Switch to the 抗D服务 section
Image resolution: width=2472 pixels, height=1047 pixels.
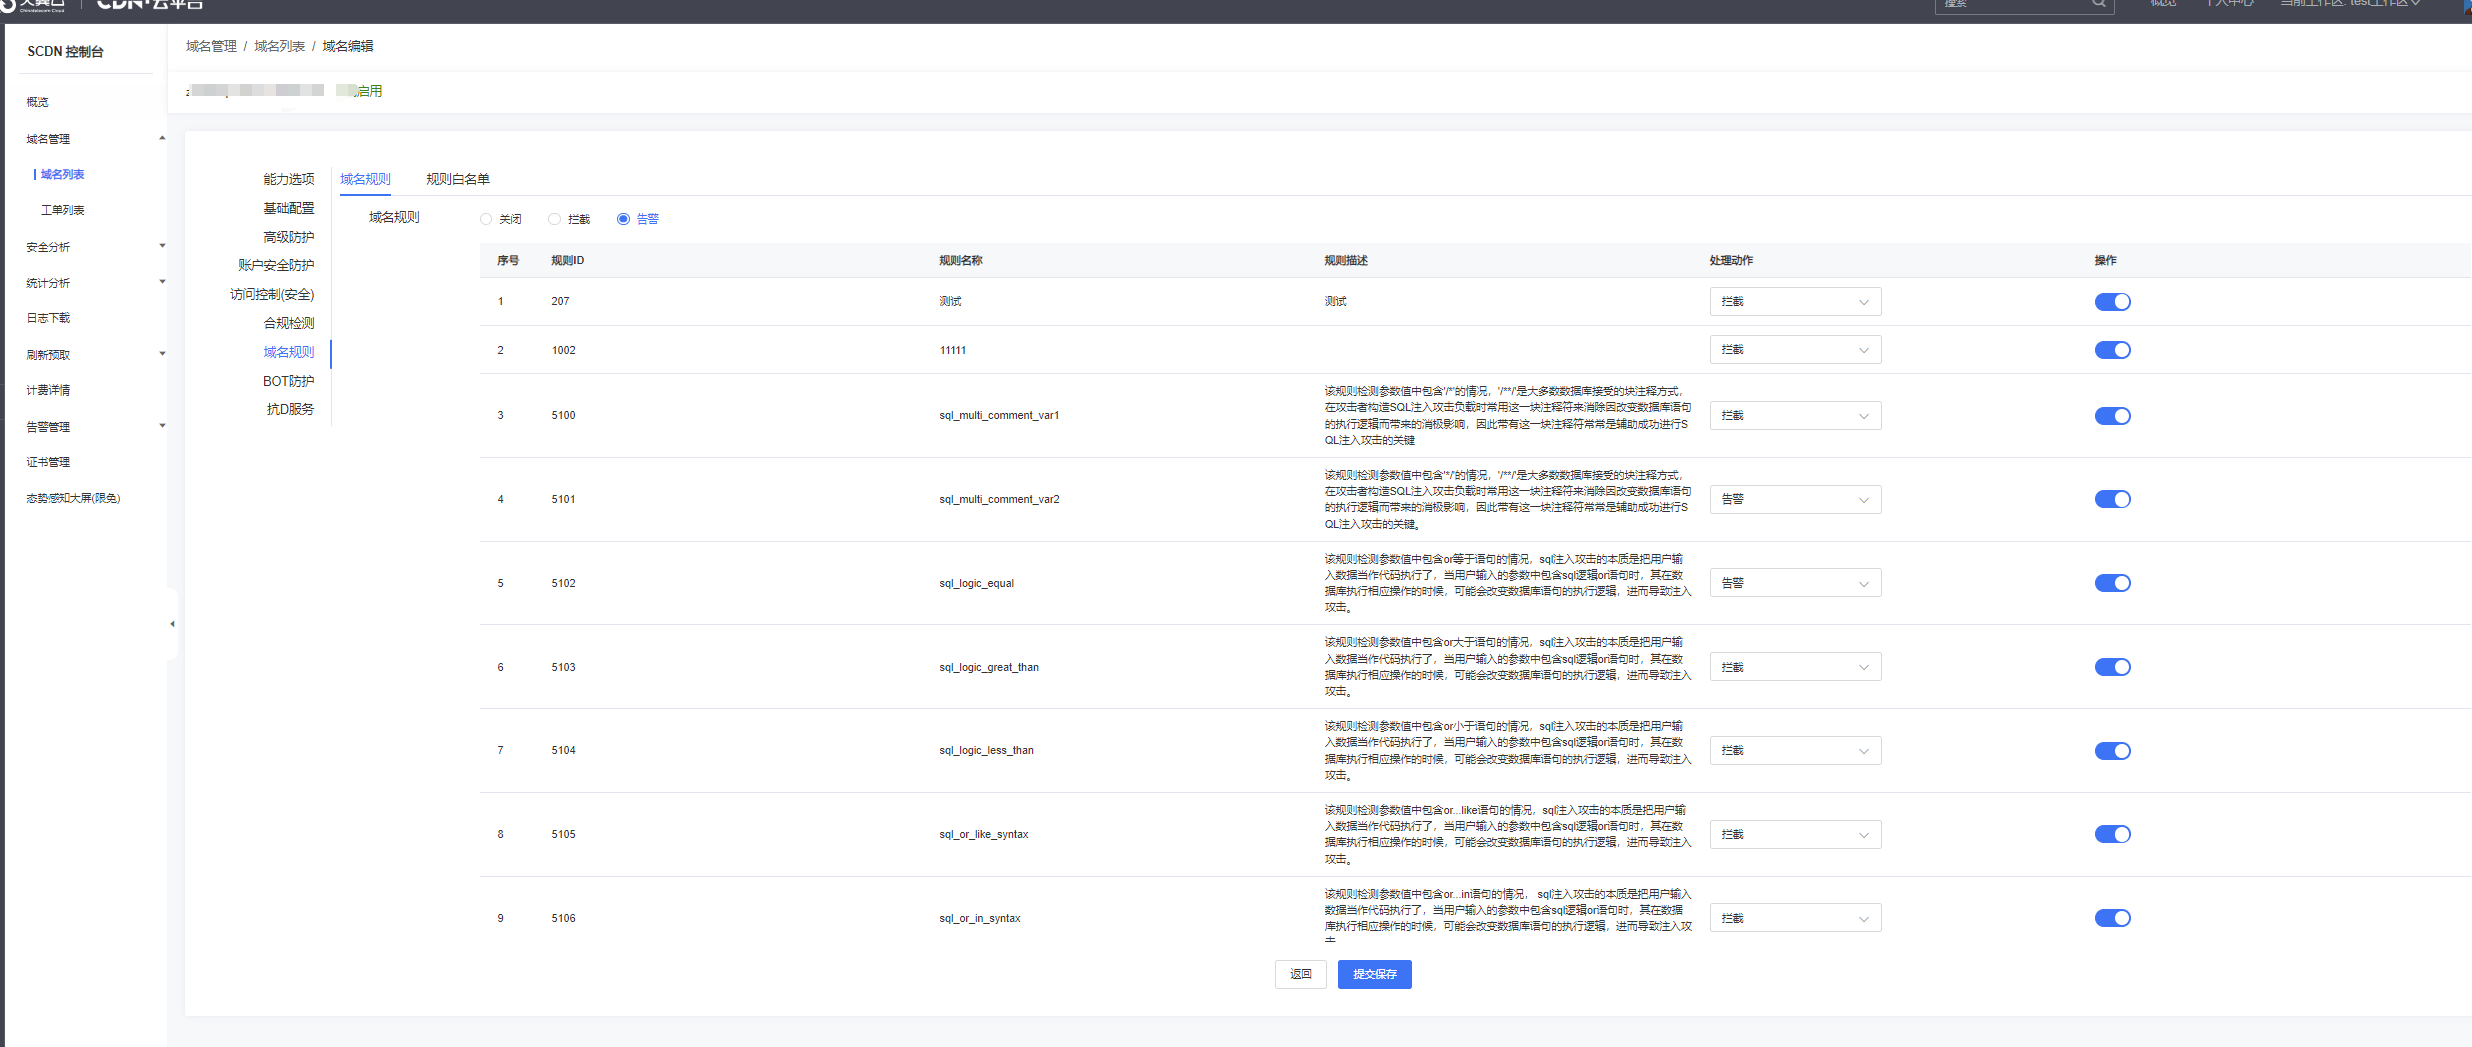click(x=290, y=409)
